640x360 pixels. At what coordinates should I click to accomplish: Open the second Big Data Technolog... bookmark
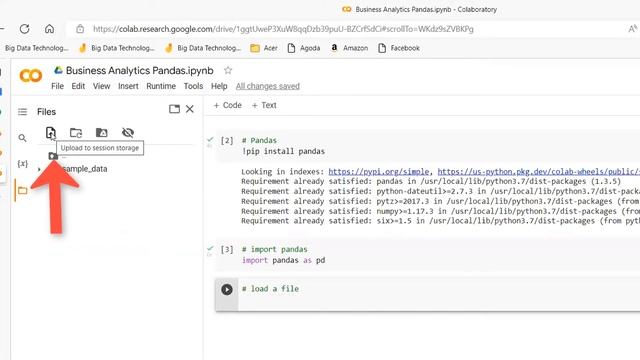[118, 48]
